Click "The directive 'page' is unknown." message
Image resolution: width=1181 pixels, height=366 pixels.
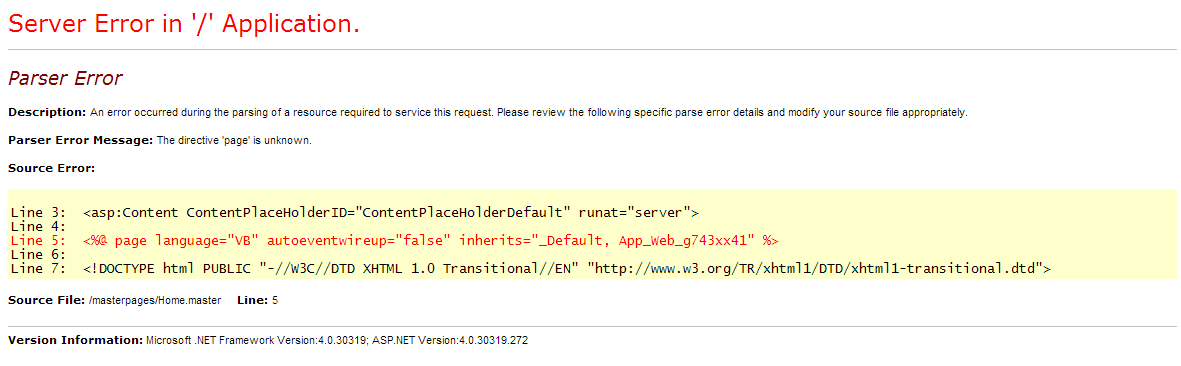[234, 140]
